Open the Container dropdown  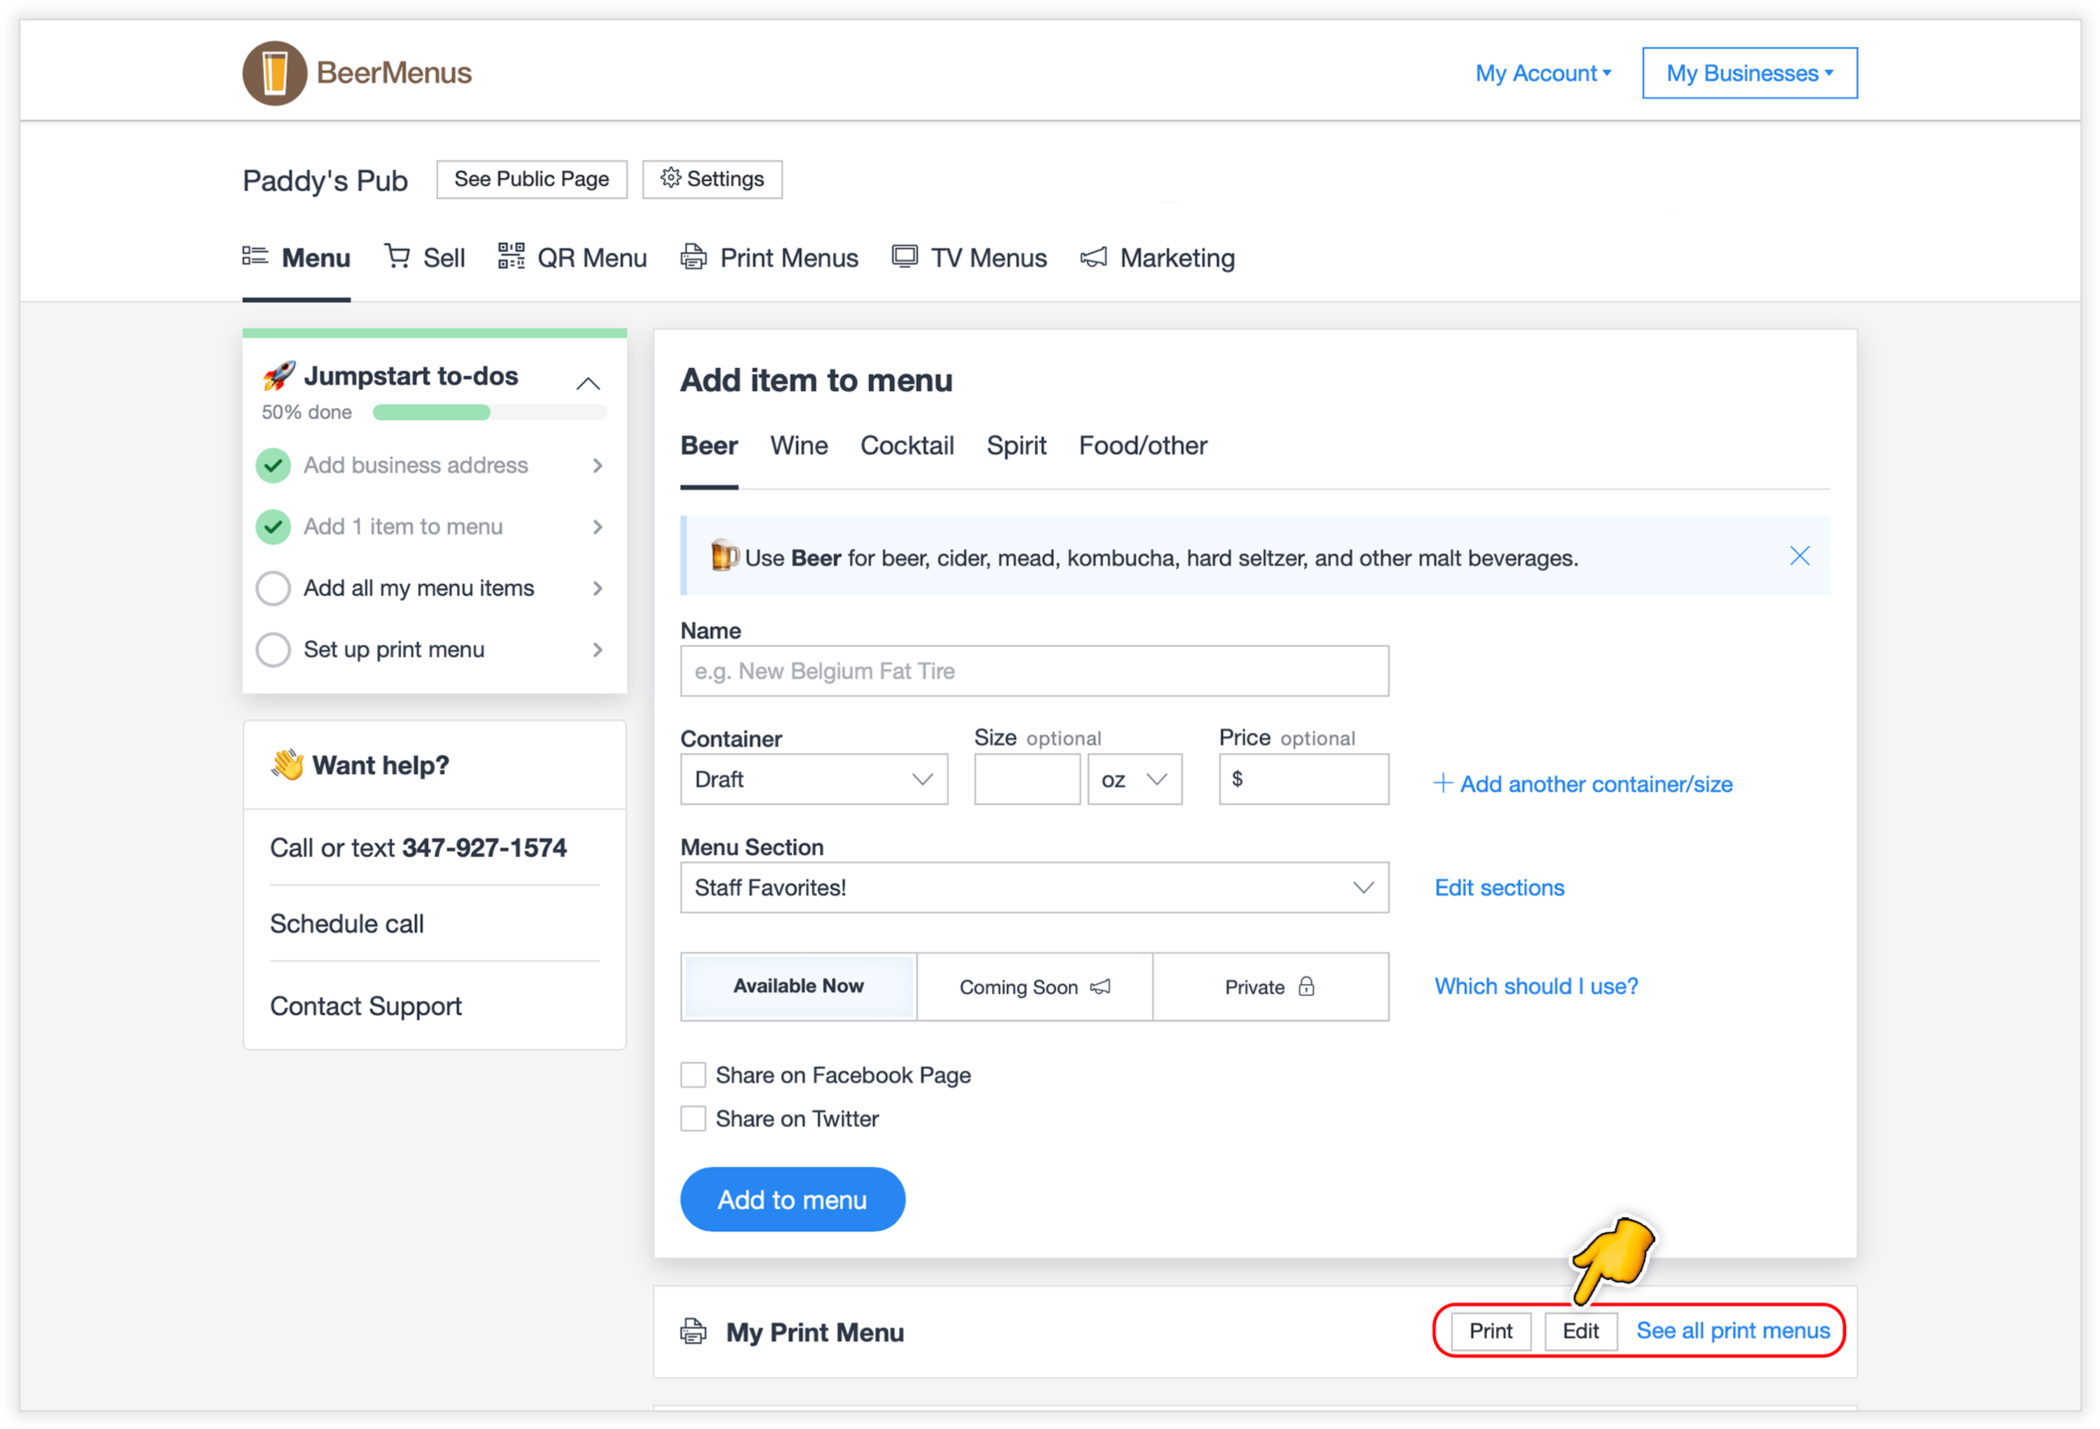(x=813, y=779)
